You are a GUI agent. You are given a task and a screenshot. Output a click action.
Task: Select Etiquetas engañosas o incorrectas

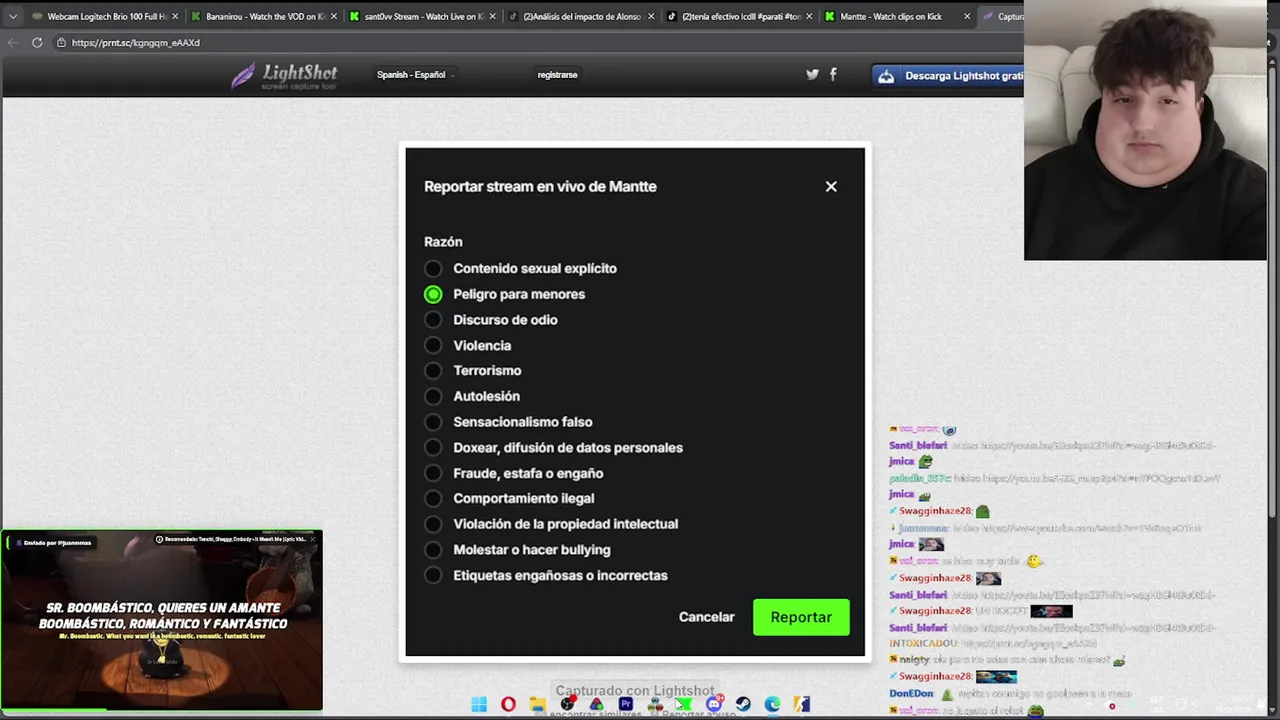point(433,575)
